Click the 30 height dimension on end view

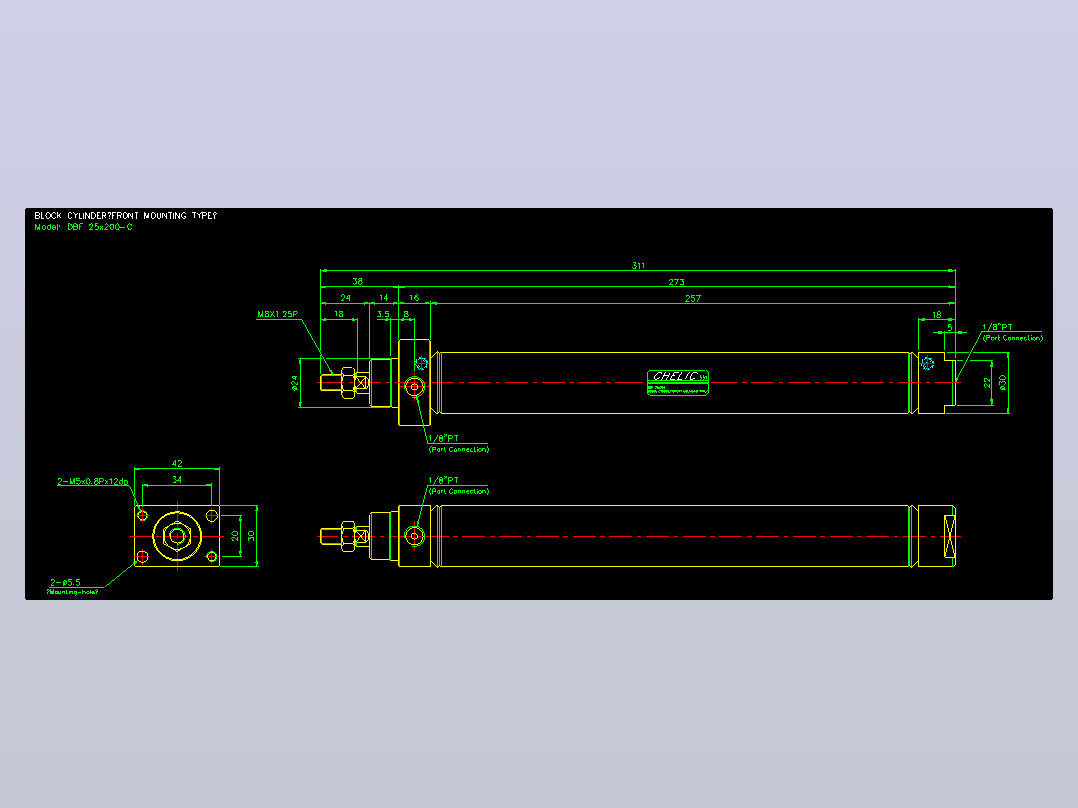[251, 536]
